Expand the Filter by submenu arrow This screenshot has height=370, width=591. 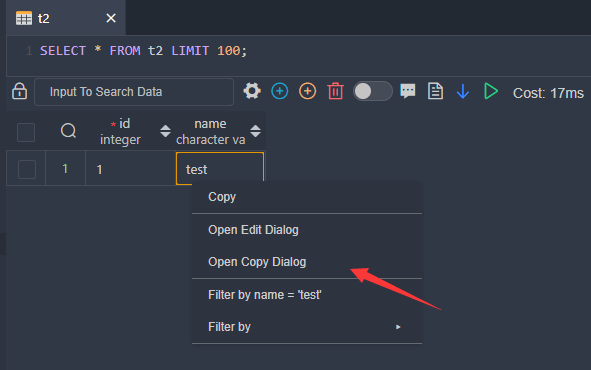398,327
